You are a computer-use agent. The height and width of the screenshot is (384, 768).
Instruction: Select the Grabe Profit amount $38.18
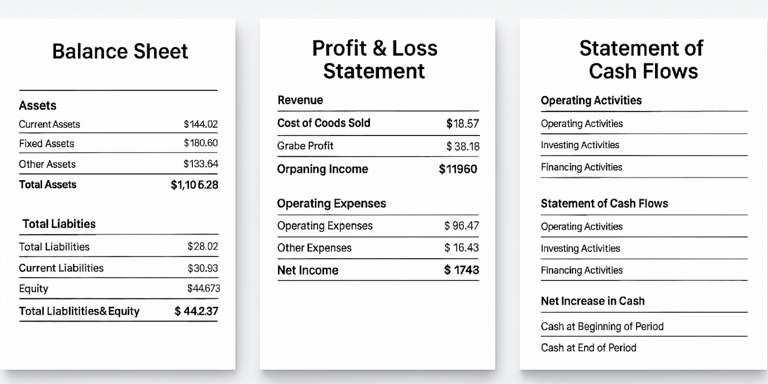click(463, 146)
